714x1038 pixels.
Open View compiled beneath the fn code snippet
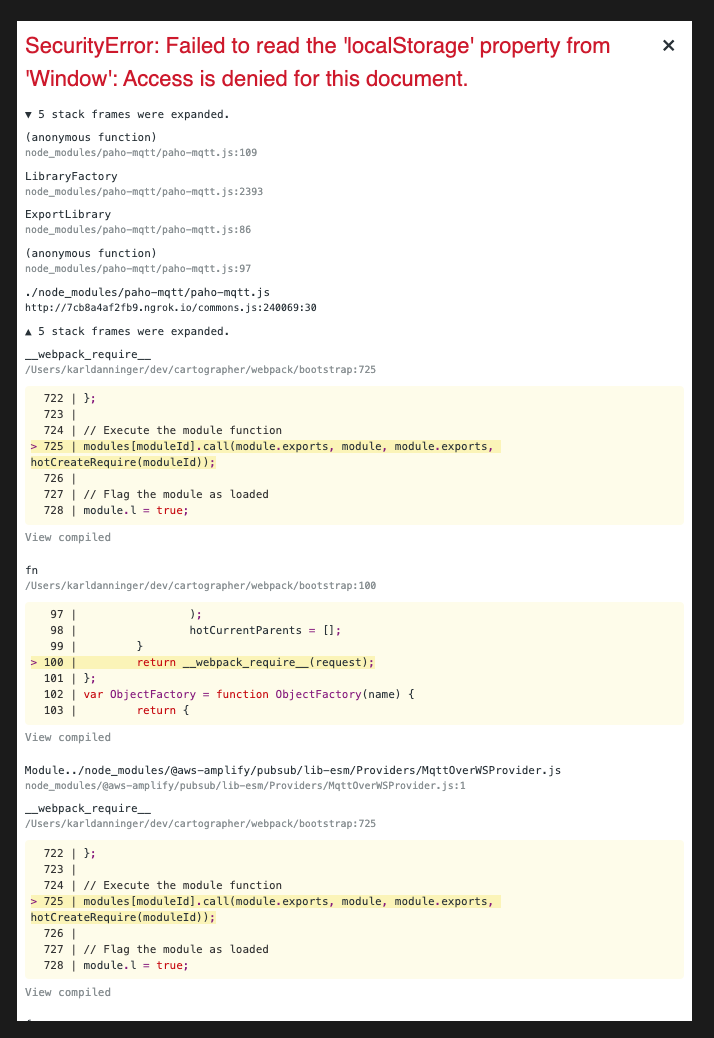pyautogui.click(x=67, y=737)
